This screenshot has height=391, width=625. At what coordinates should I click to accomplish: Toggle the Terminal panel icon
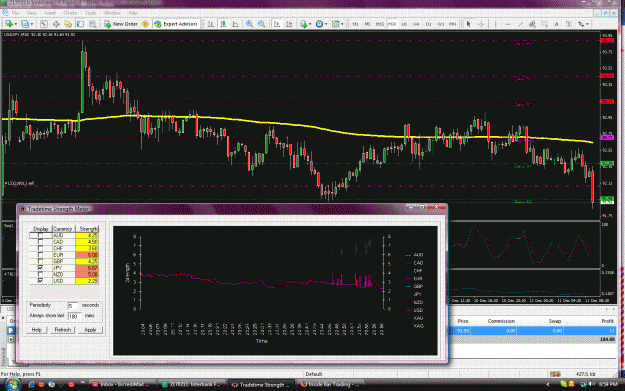[x=81, y=24]
